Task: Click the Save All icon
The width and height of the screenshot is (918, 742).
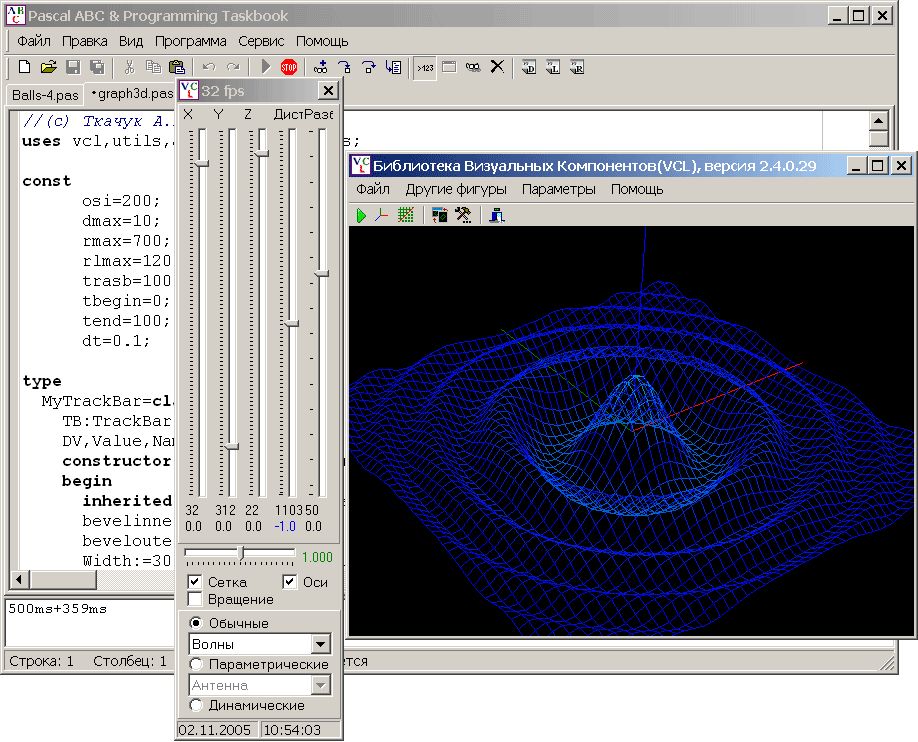Action: click(x=97, y=67)
